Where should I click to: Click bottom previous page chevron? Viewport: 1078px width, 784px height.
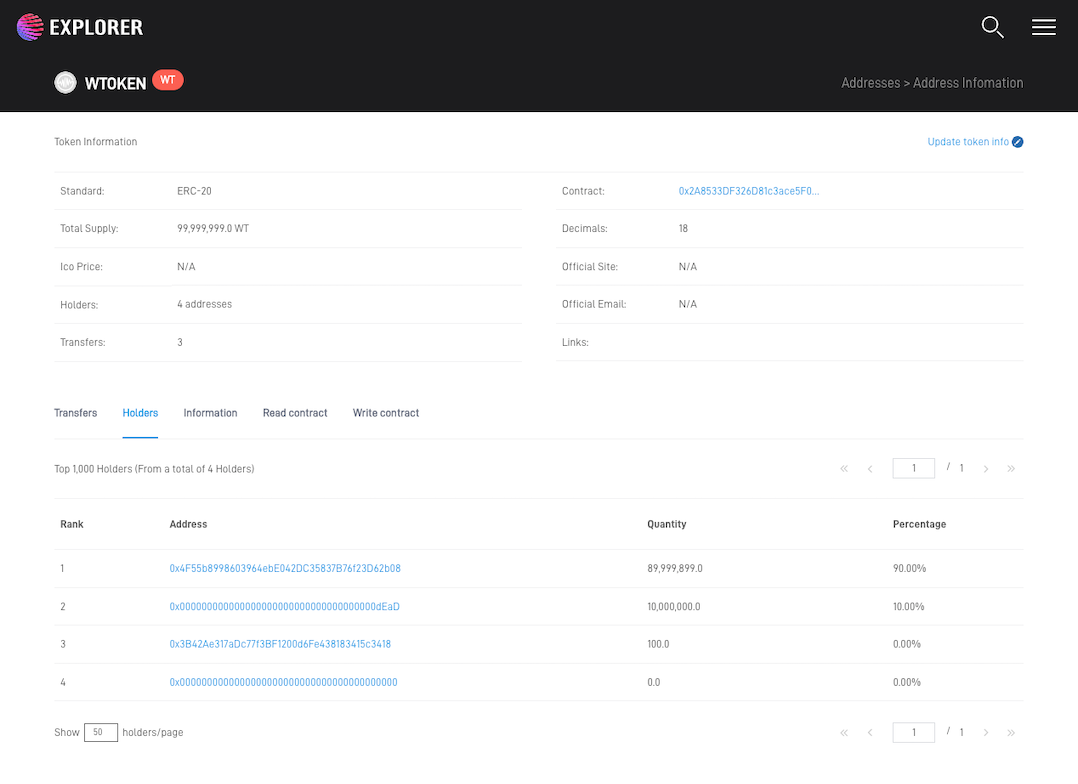pyautogui.click(x=870, y=733)
